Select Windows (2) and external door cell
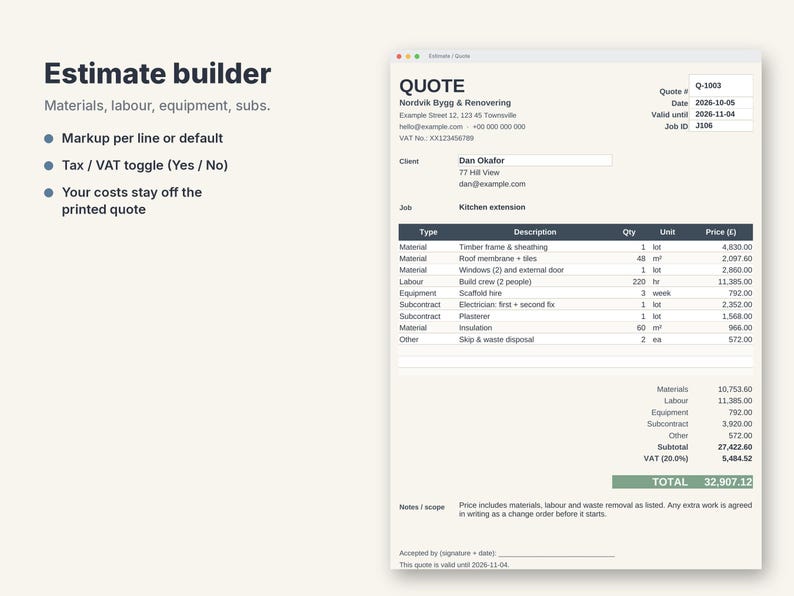The image size is (794, 596). (511, 270)
